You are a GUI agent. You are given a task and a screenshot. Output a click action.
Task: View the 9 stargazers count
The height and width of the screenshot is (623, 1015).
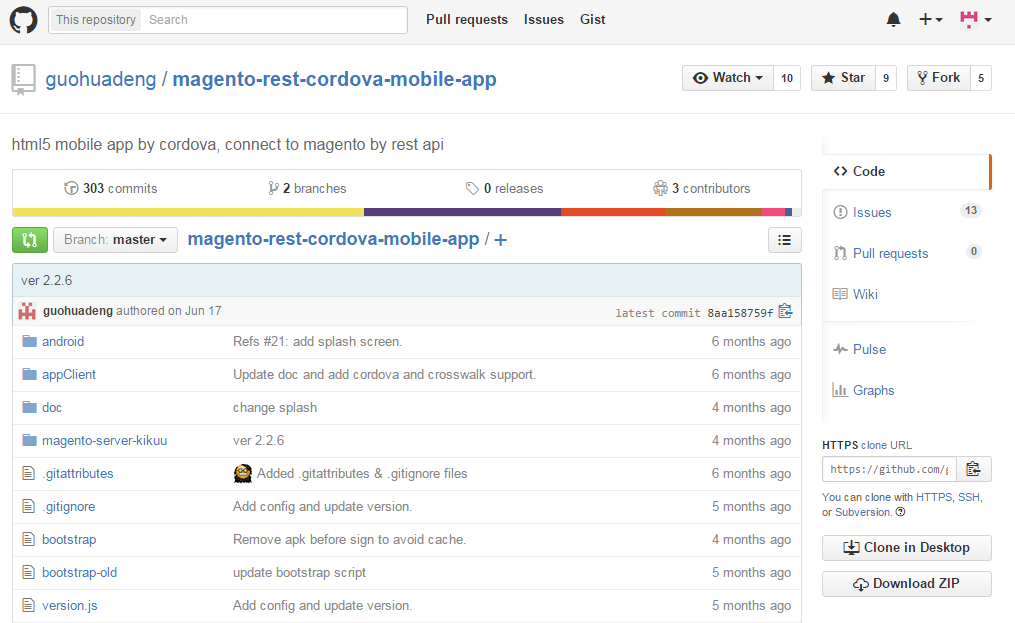coord(886,78)
